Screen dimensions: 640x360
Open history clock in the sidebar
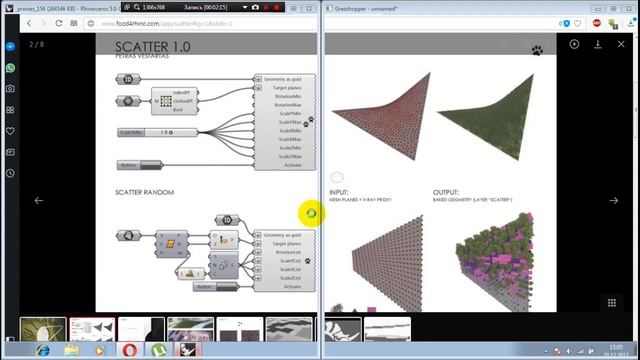[x=11, y=173]
